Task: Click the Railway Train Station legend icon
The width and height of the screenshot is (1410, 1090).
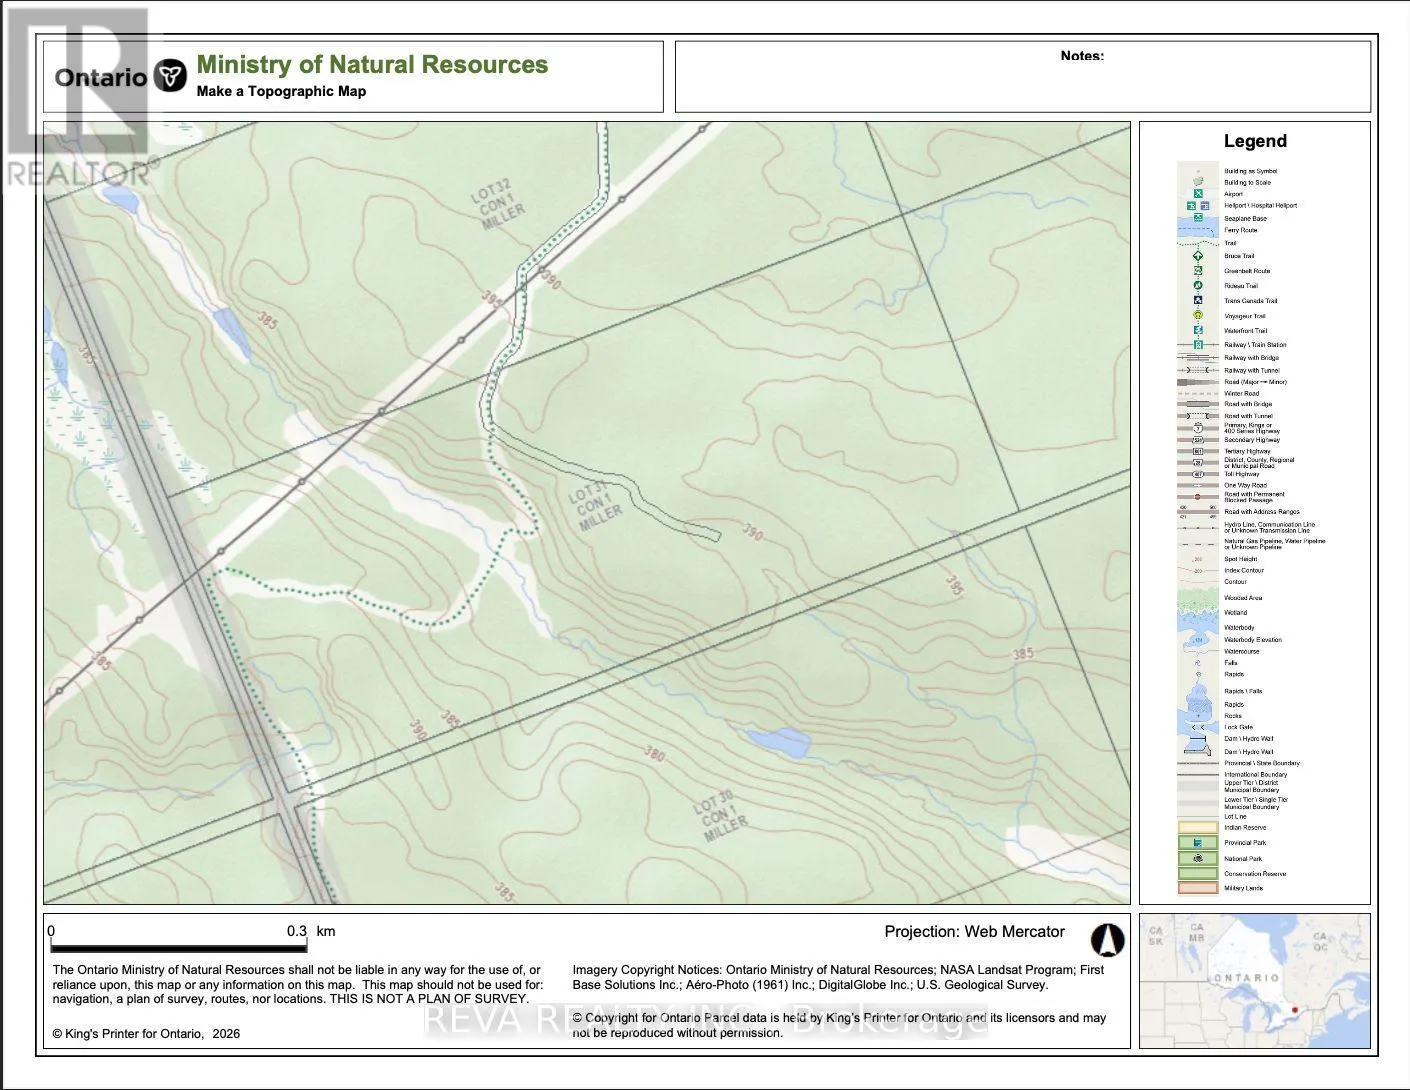Action: (1197, 345)
